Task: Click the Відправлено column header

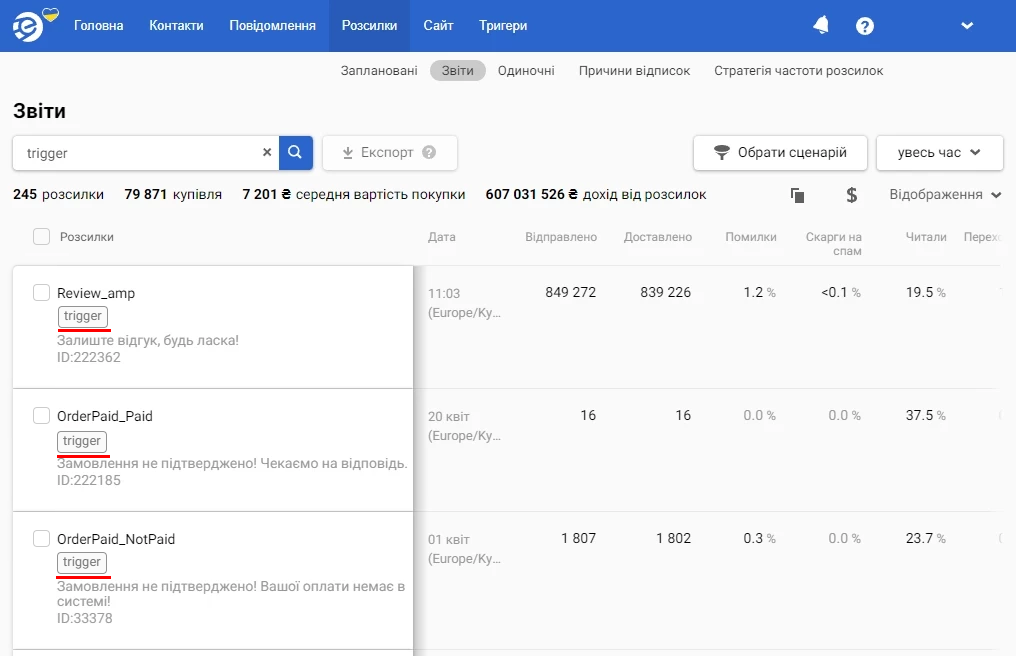Action: [x=561, y=237]
